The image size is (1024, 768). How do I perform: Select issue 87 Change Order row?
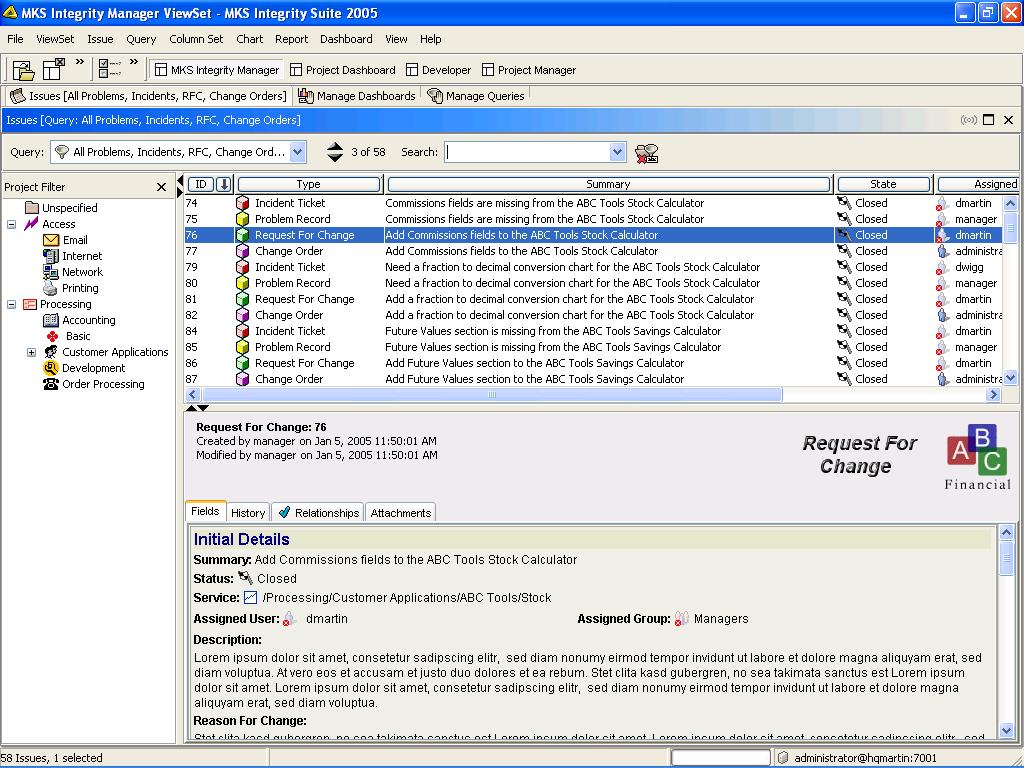pos(594,379)
